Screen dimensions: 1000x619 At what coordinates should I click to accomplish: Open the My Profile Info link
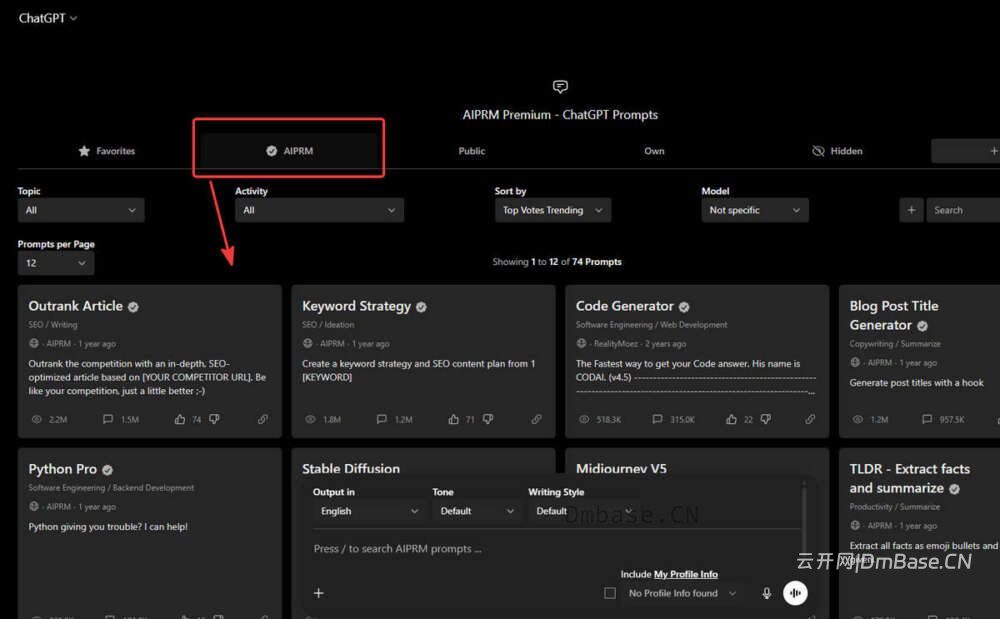[x=686, y=574]
